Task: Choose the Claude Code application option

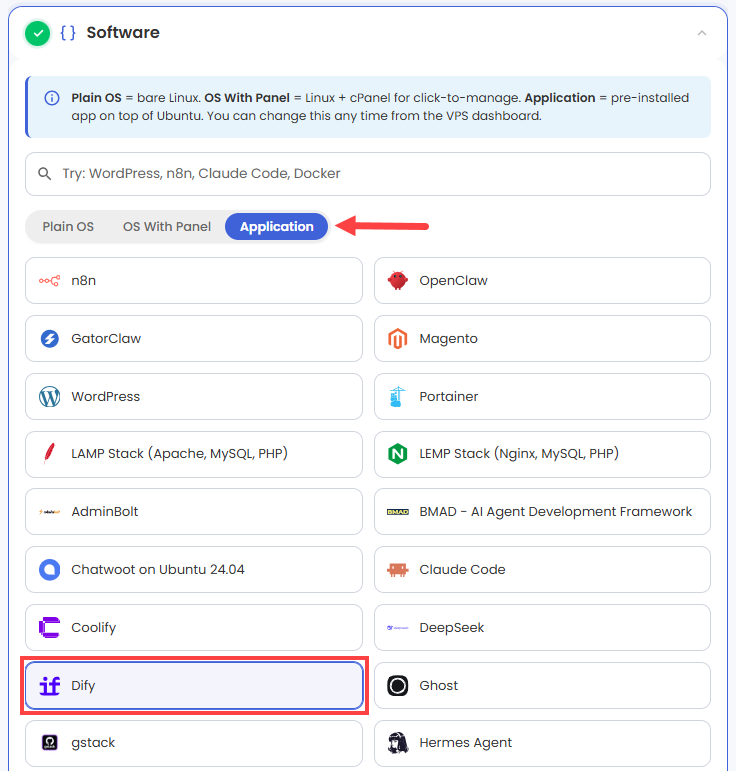Action: tap(542, 569)
